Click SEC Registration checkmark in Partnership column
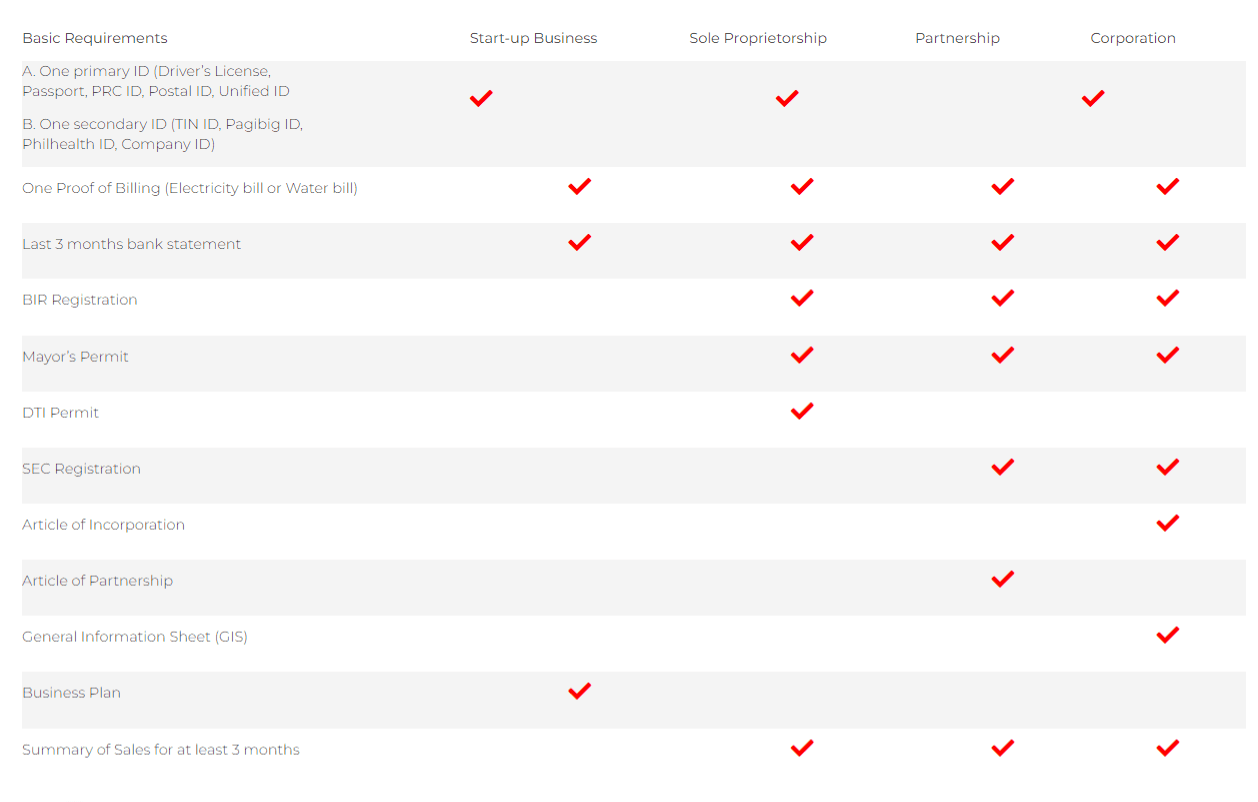1258x802 pixels. (1003, 467)
